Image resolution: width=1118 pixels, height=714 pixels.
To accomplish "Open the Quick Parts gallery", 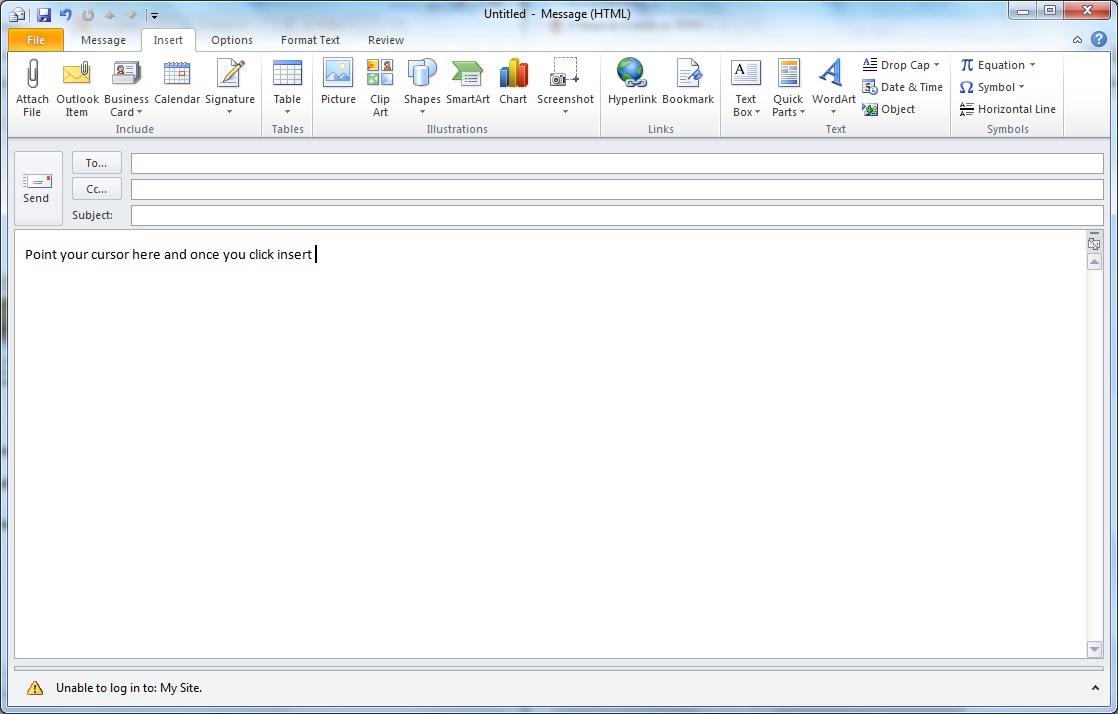I will 788,87.
